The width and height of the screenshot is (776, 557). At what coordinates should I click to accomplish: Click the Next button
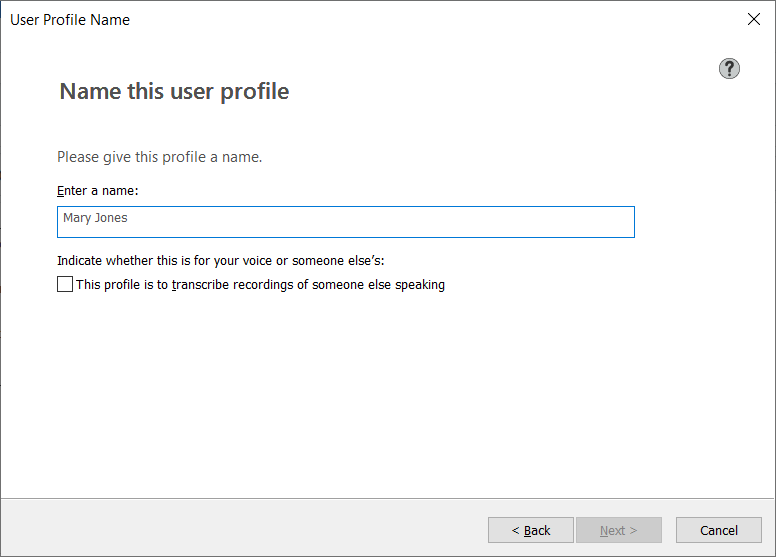pyautogui.click(x=619, y=530)
